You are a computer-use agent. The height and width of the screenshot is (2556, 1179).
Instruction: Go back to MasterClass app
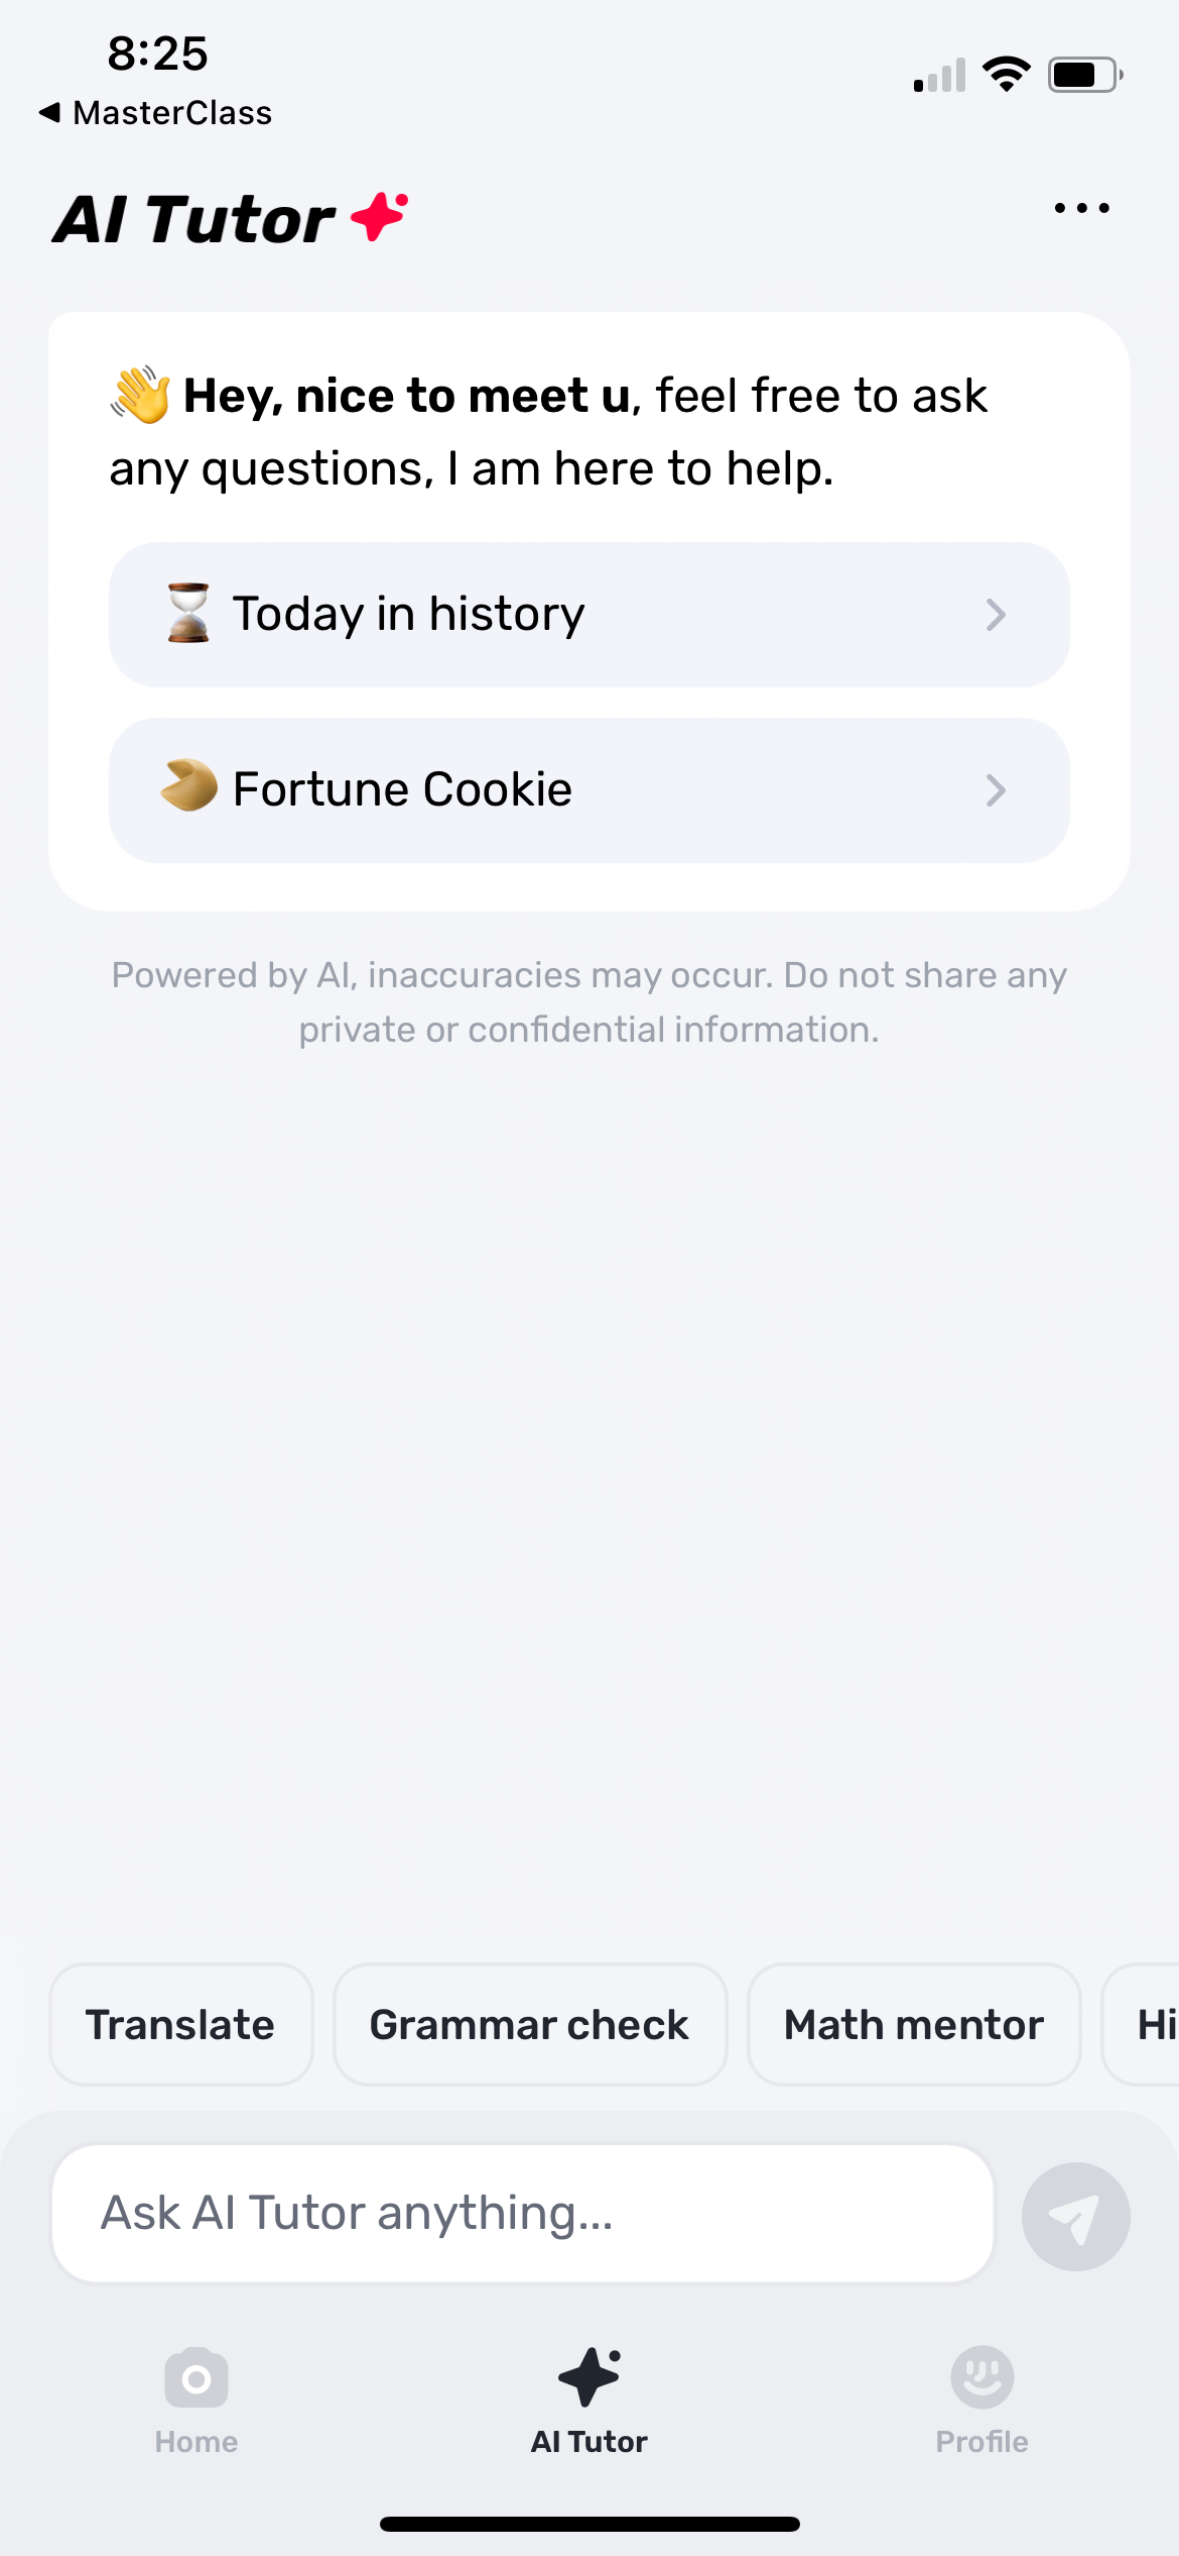(x=155, y=113)
